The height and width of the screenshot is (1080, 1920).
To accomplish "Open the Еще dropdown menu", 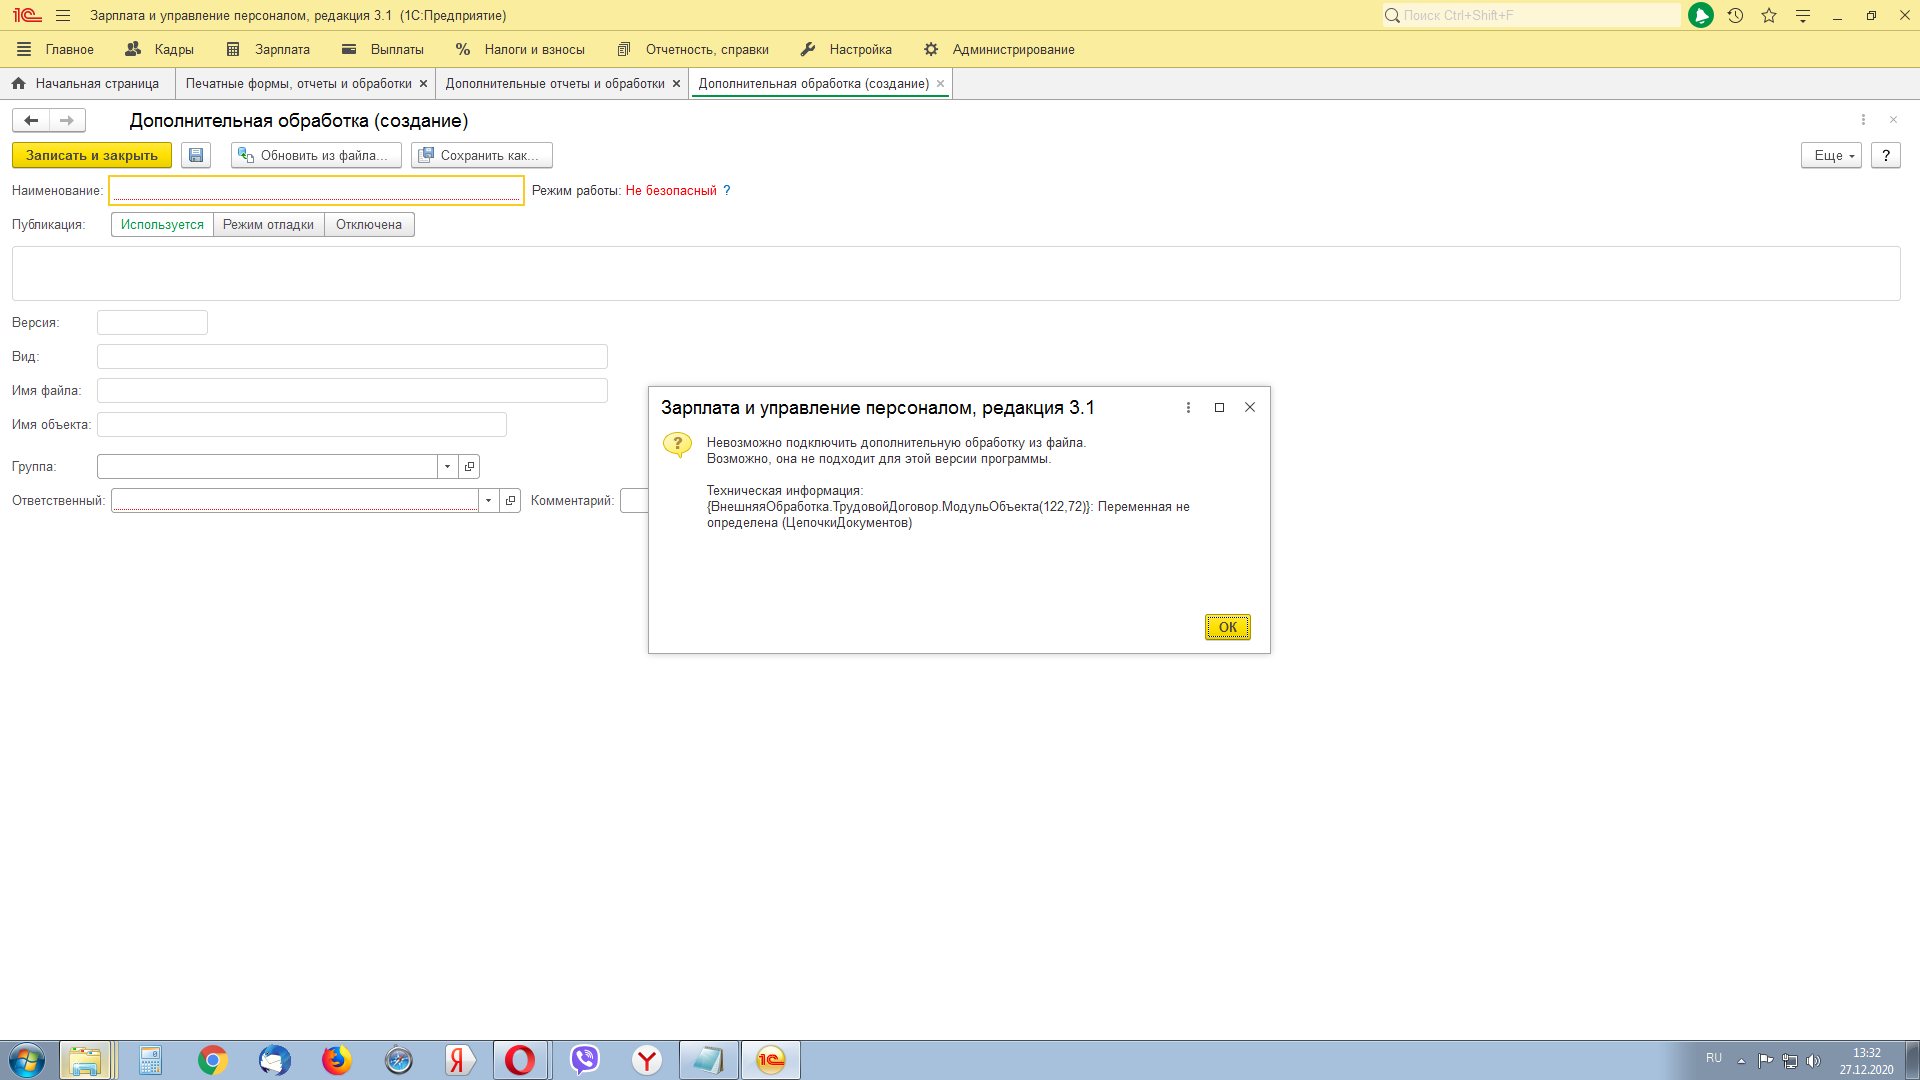I will tap(1831, 155).
